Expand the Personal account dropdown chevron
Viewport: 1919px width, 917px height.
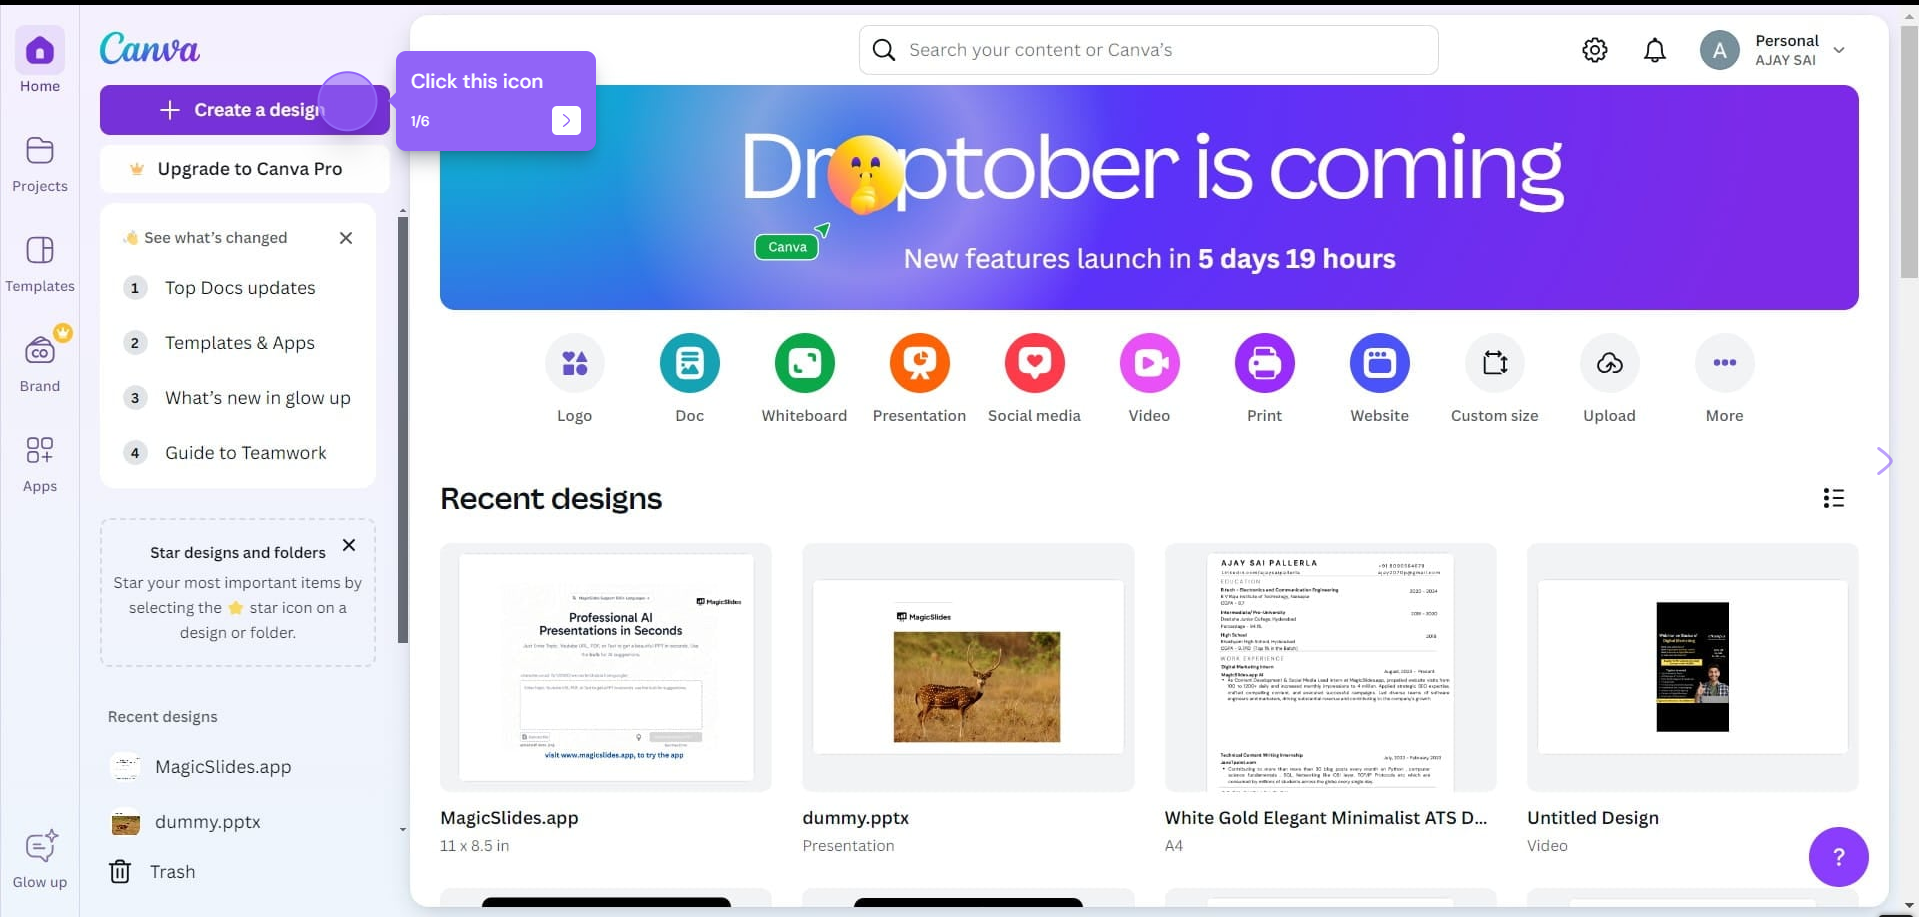point(1839,50)
